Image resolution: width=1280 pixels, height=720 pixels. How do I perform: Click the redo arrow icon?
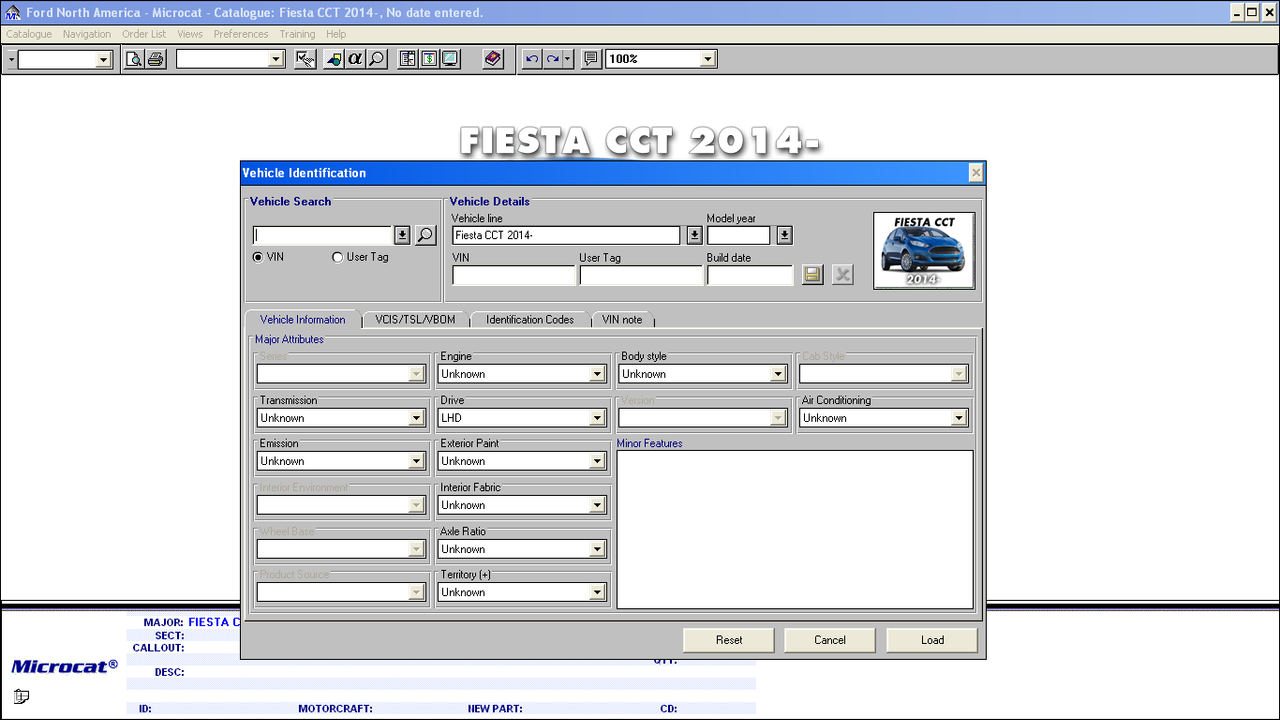coord(552,59)
